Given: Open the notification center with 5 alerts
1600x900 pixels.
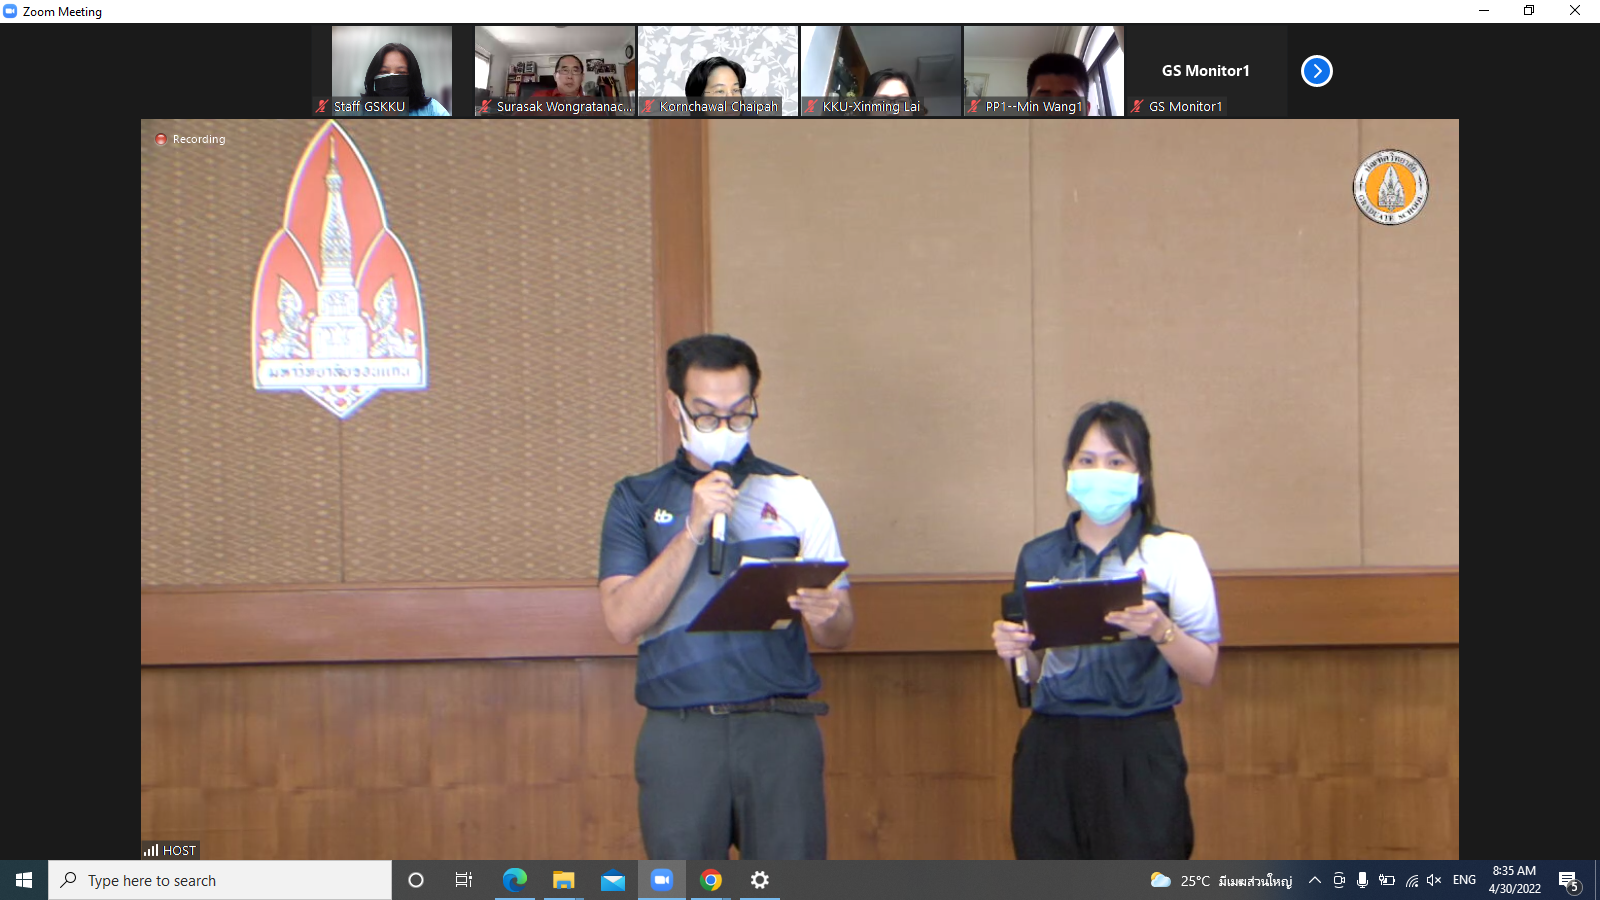Looking at the screenshot, I should pos(1568,881).
